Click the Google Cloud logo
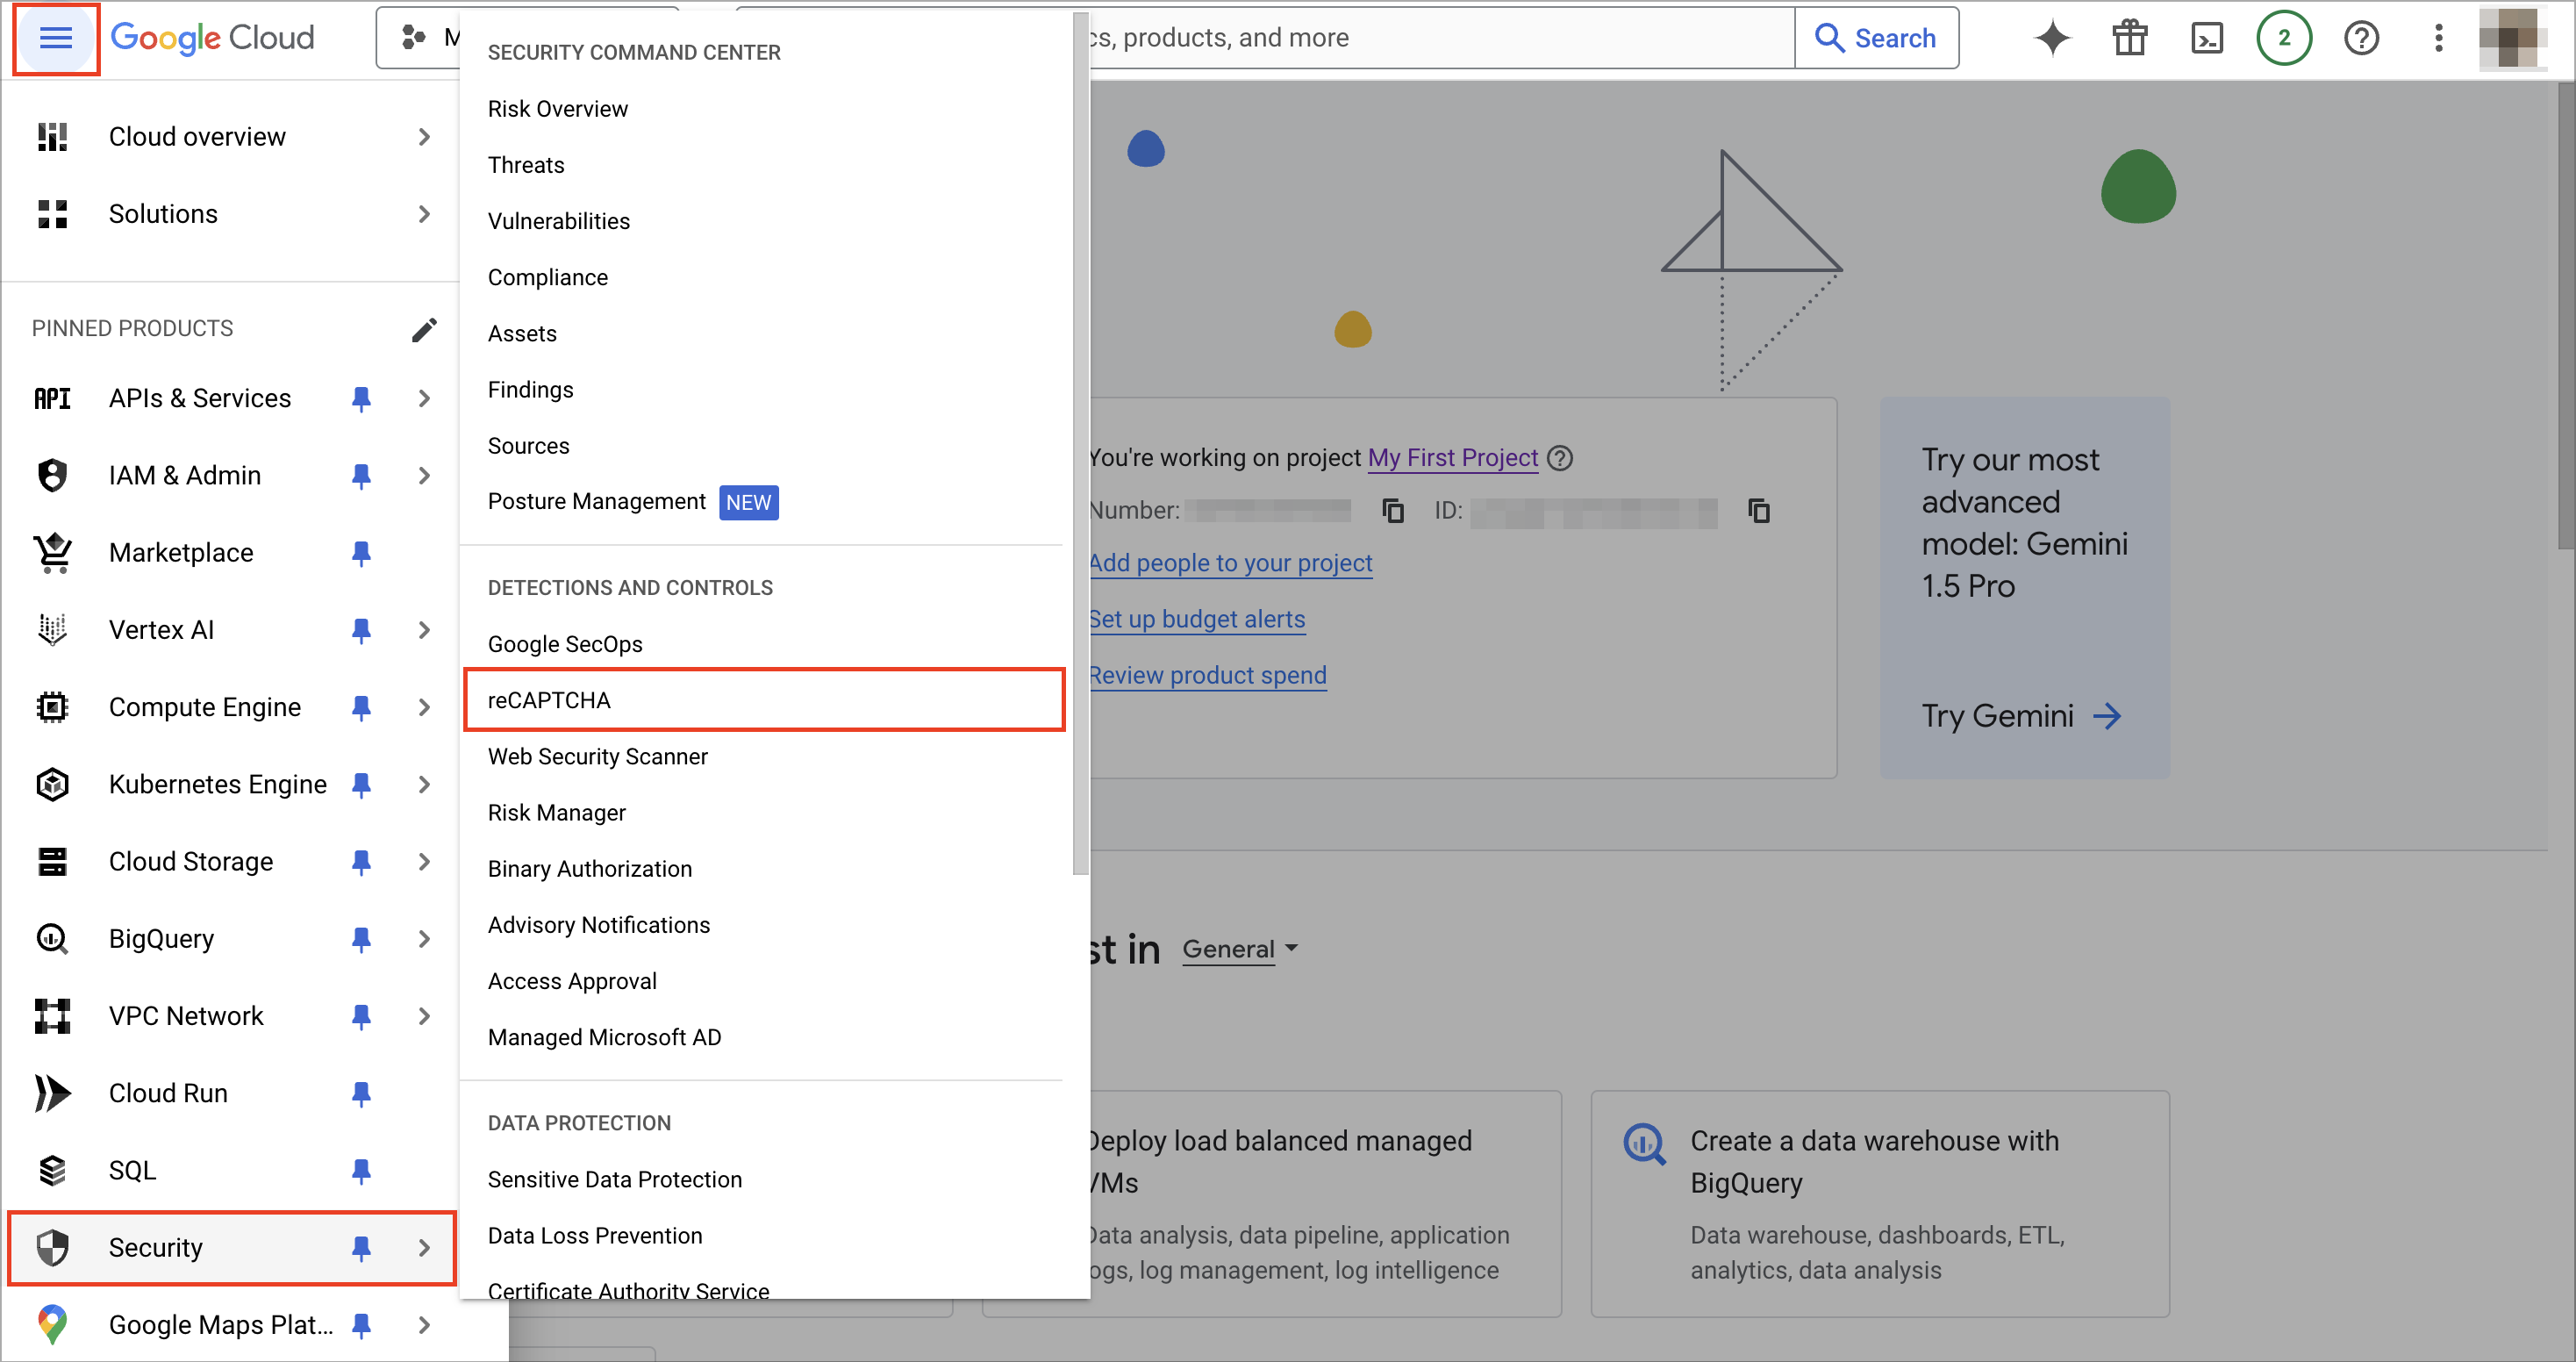This screenshot has width=2576, height=1362. point(212,38)
